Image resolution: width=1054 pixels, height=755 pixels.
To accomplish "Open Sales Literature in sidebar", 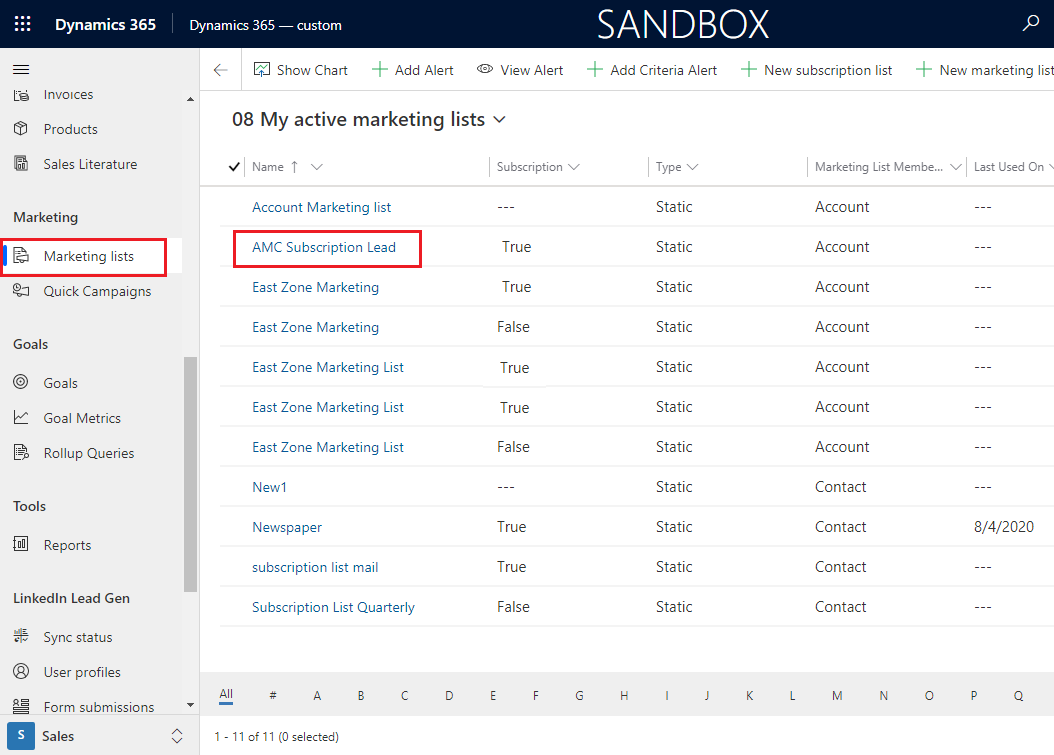I will pos(90,164).
